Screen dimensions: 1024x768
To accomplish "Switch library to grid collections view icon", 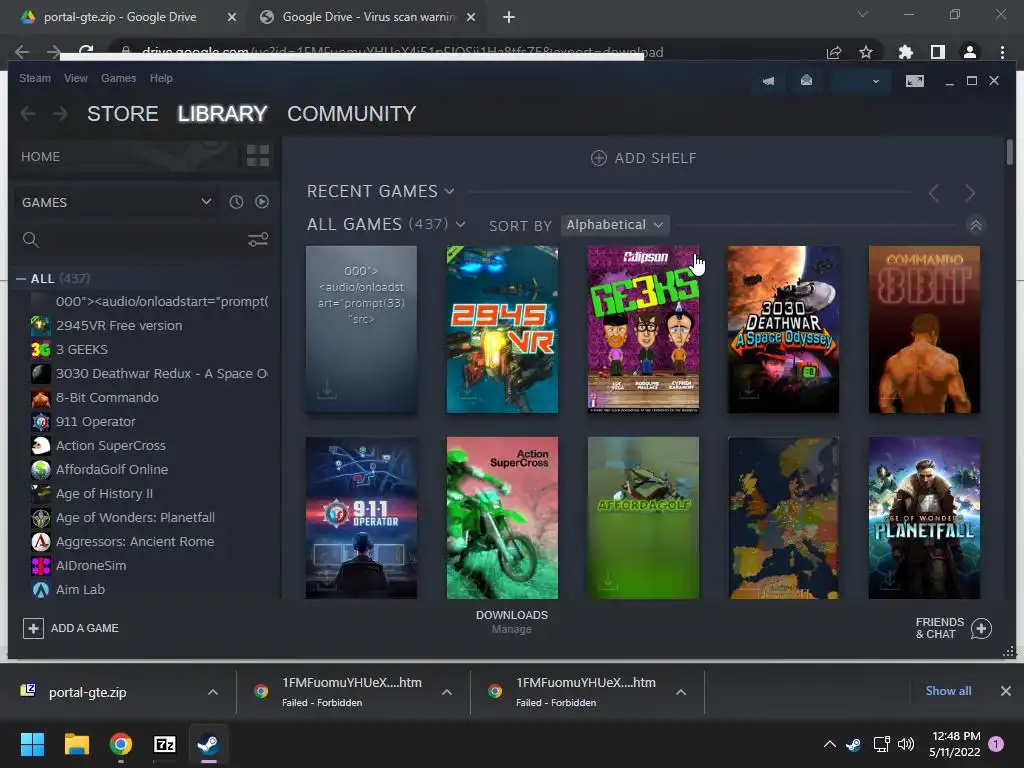I will pos(258,156).
